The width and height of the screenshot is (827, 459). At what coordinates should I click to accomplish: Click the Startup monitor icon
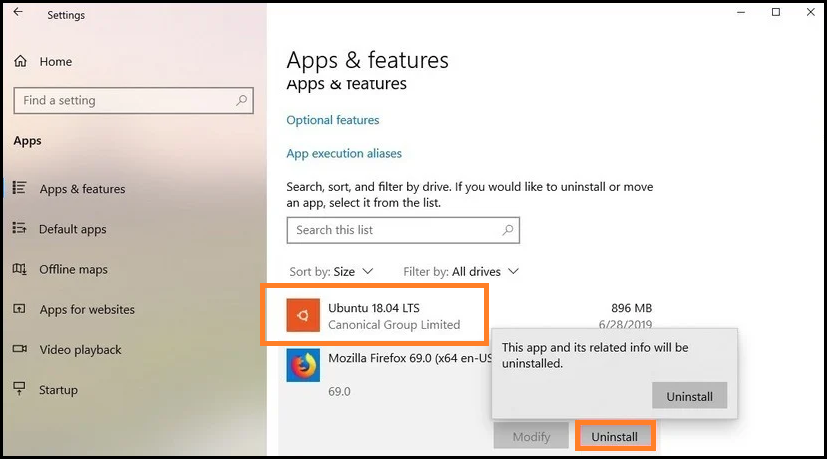tap(20, 389)
